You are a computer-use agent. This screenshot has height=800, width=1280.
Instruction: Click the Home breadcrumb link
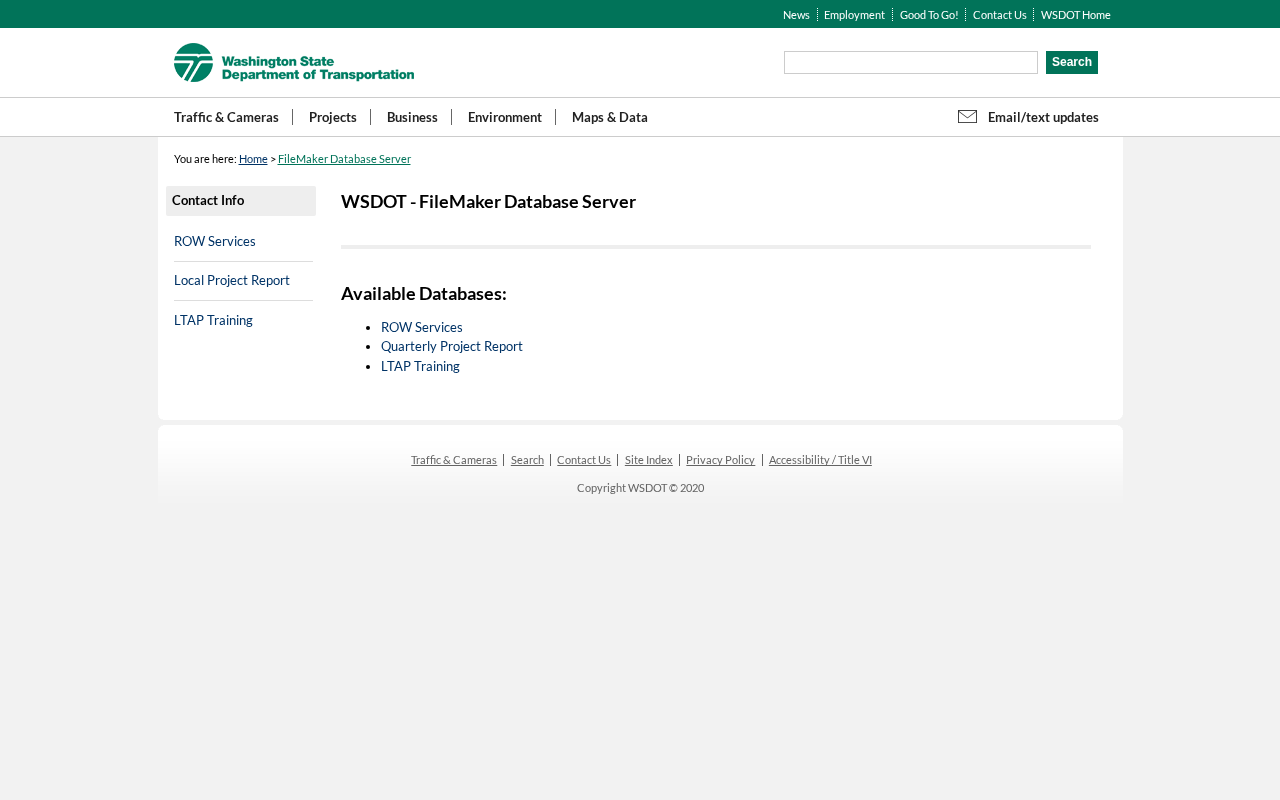point(253,159)
